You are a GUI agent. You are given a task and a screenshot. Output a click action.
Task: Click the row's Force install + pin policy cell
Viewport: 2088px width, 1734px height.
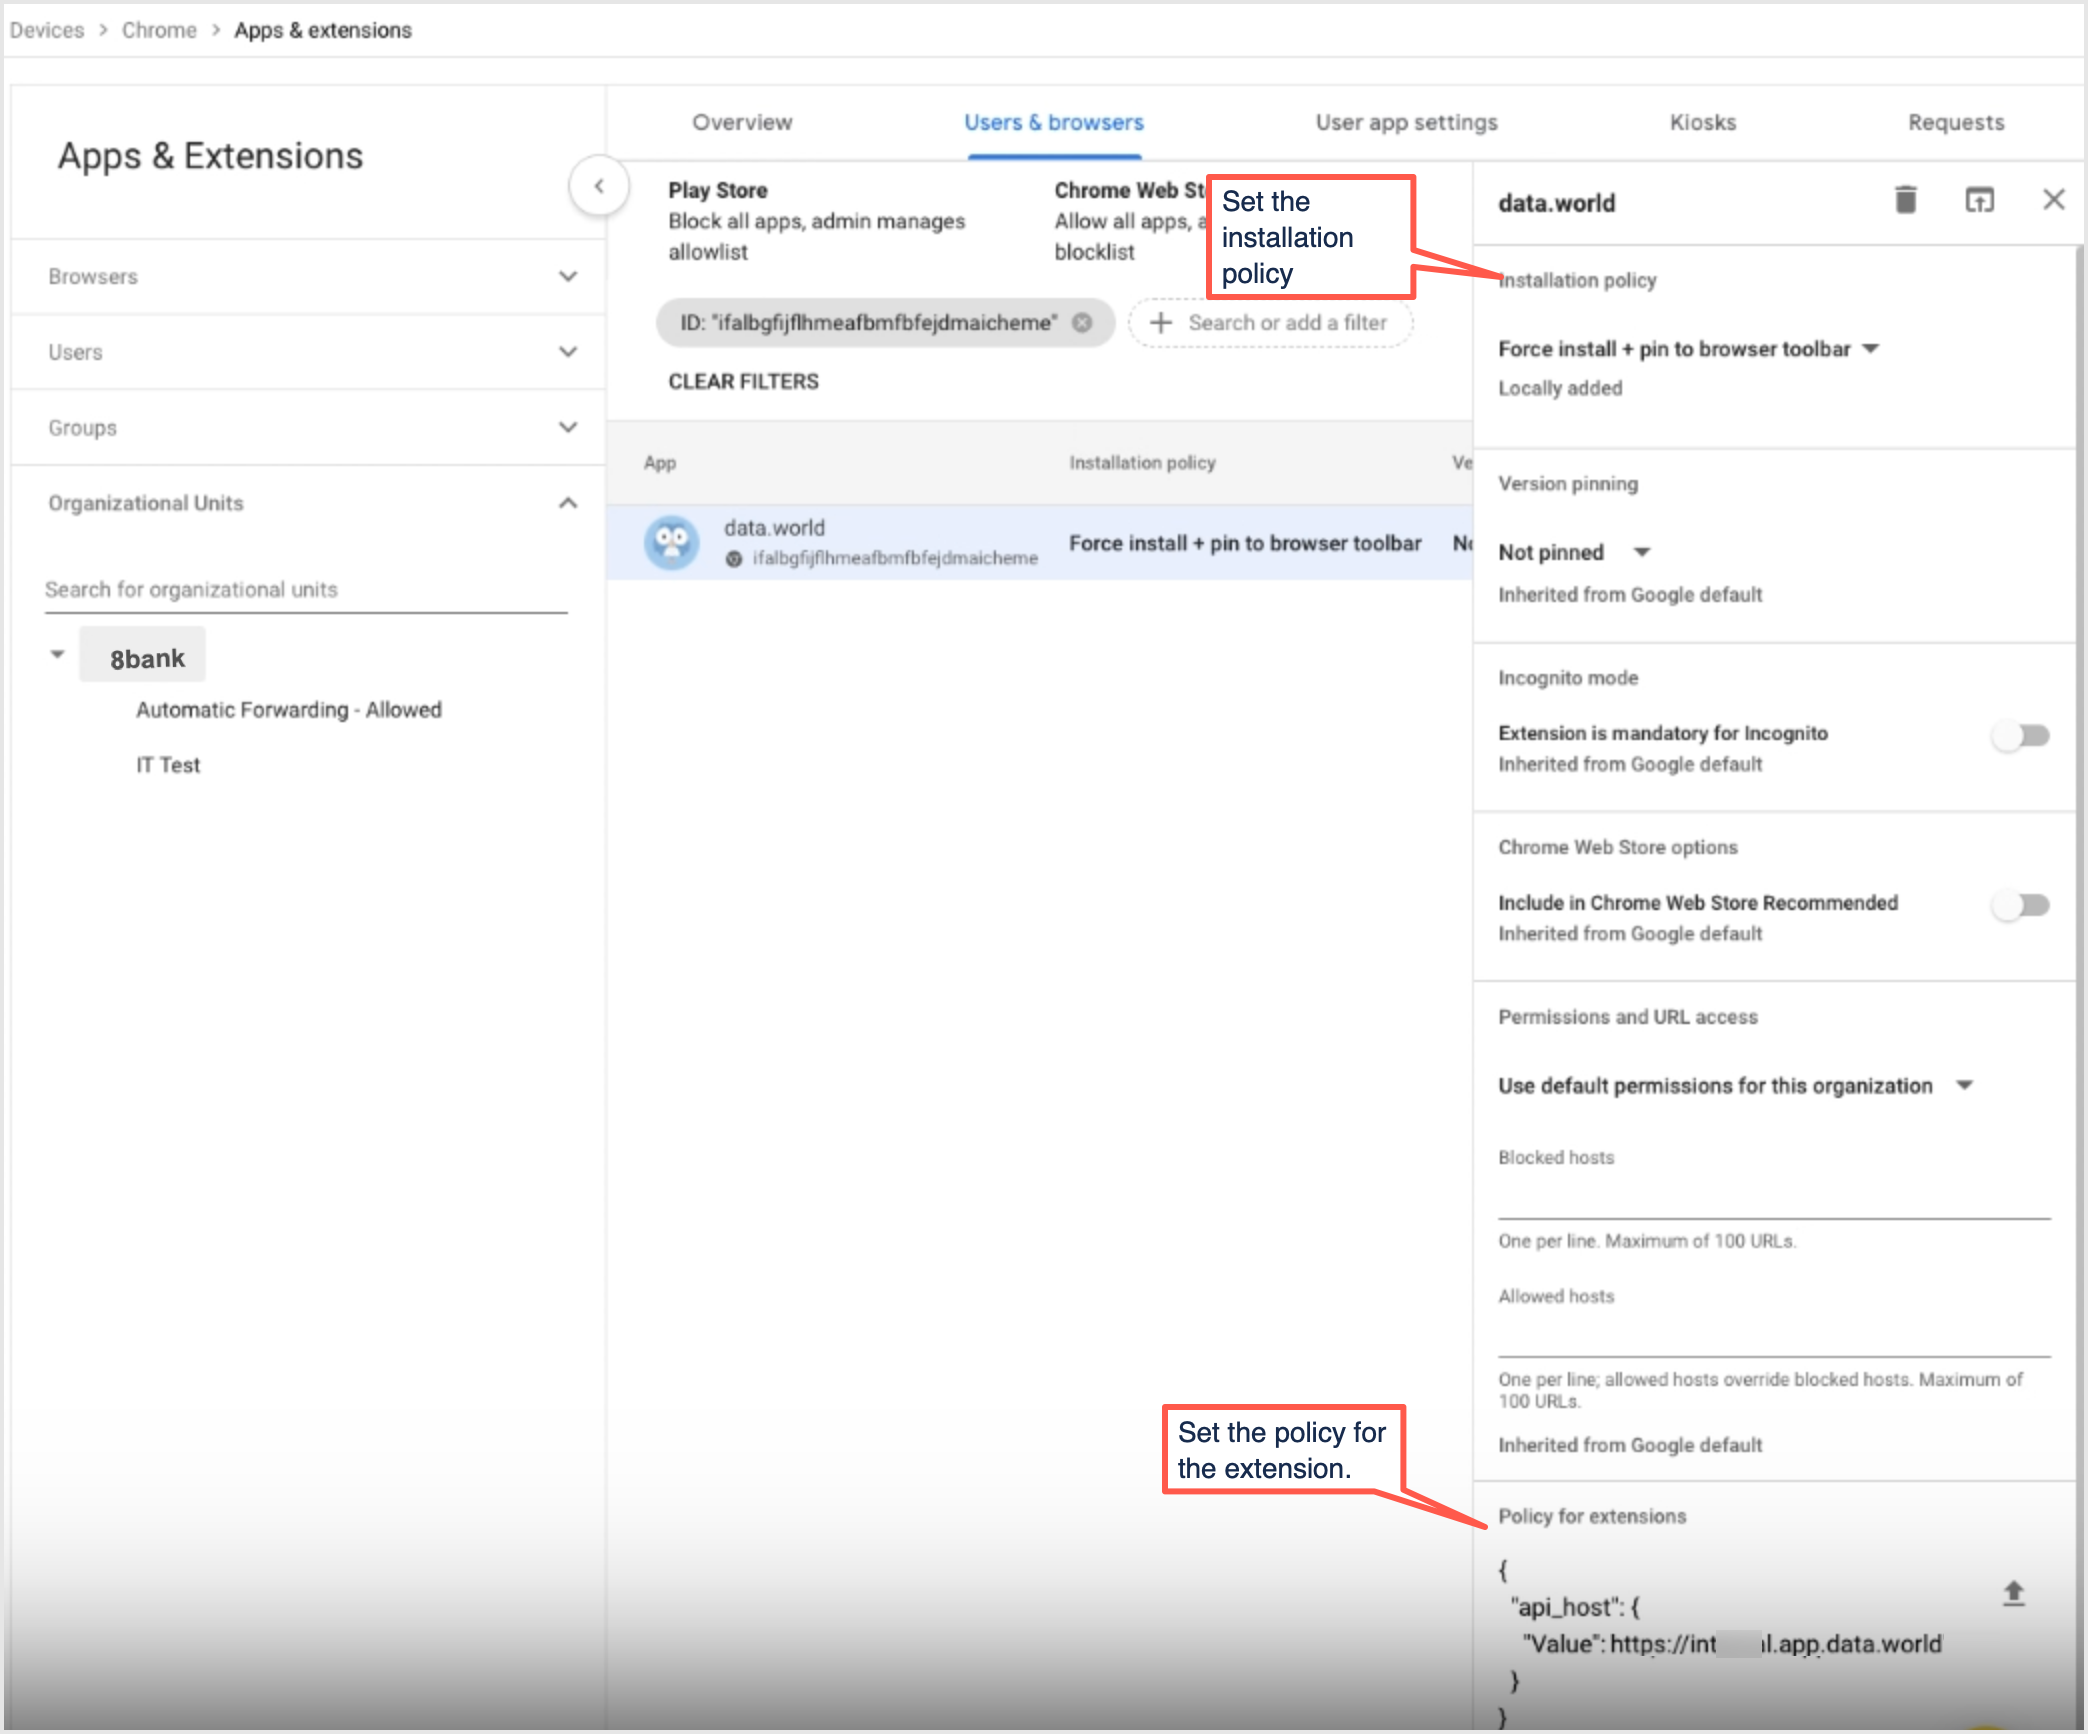point(1245,543)
